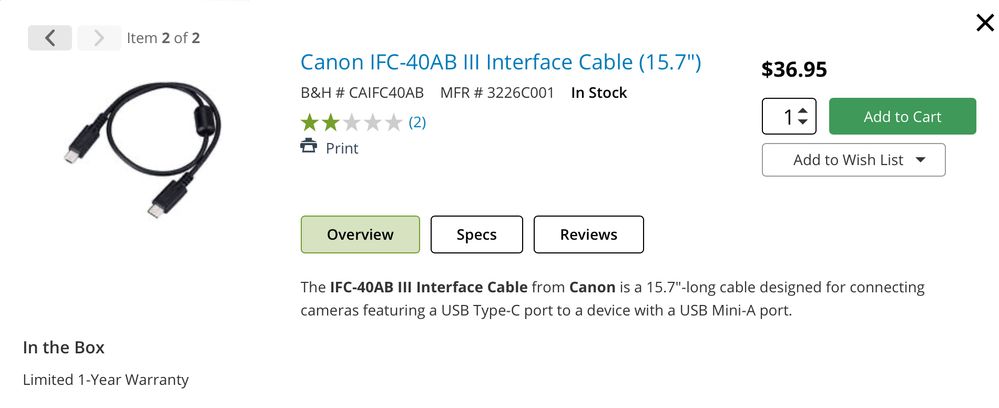999x408 pixels.
Task: Click the printer icon
Action: [x=309, y=147]
